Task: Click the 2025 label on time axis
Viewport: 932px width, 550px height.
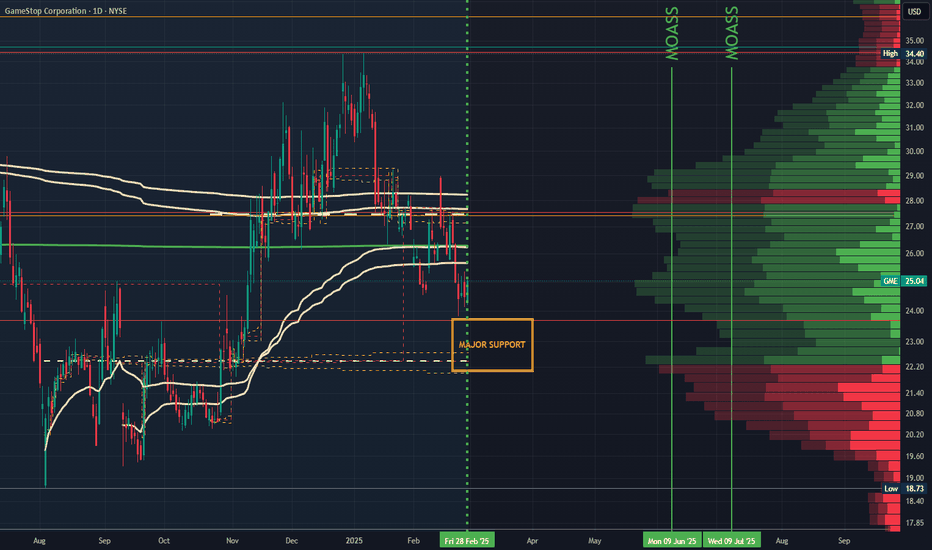Action: (x=354, y=540)
